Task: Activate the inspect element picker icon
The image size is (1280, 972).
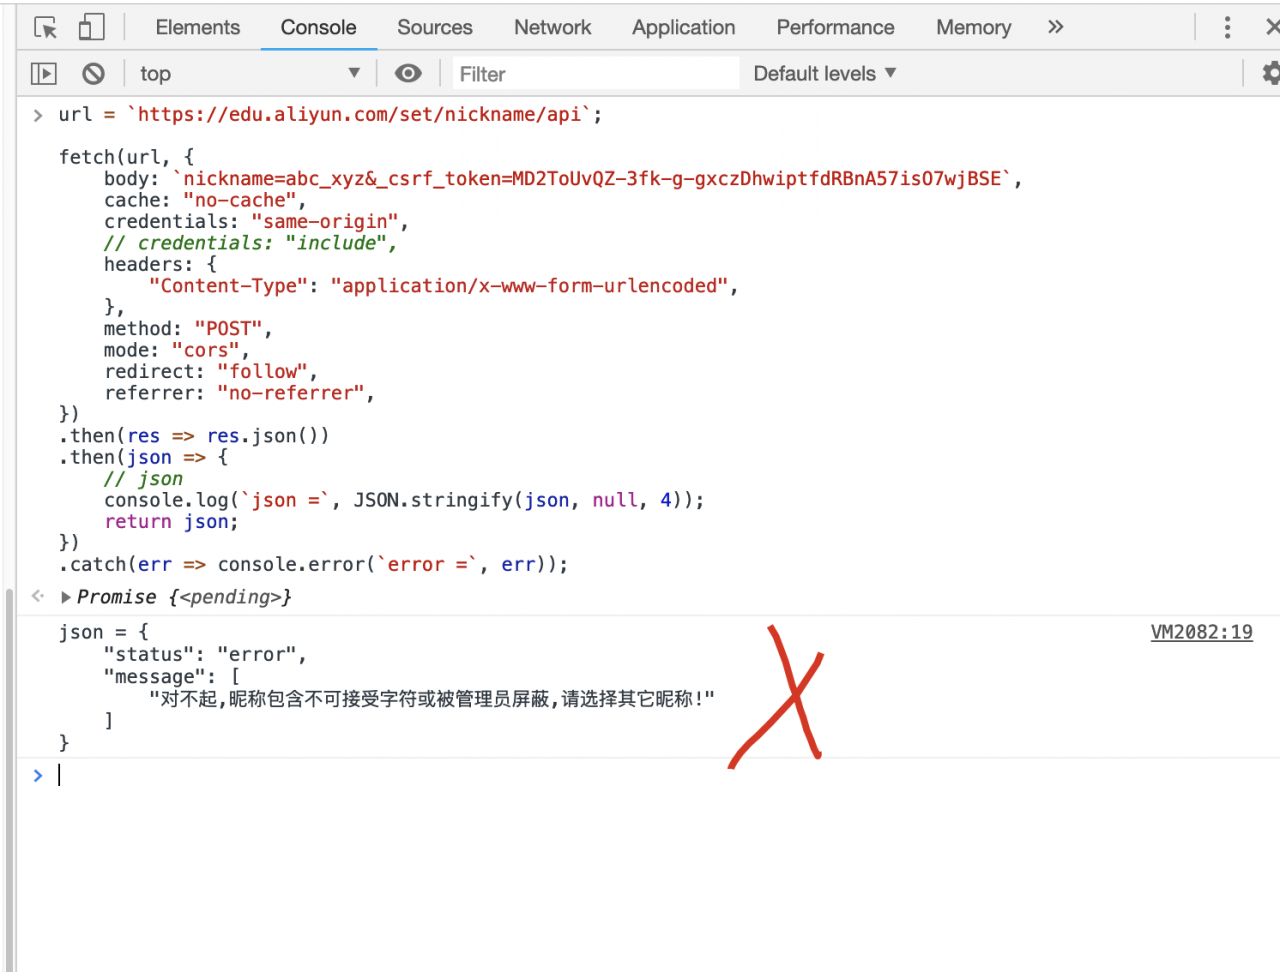Action: point(45,27)
